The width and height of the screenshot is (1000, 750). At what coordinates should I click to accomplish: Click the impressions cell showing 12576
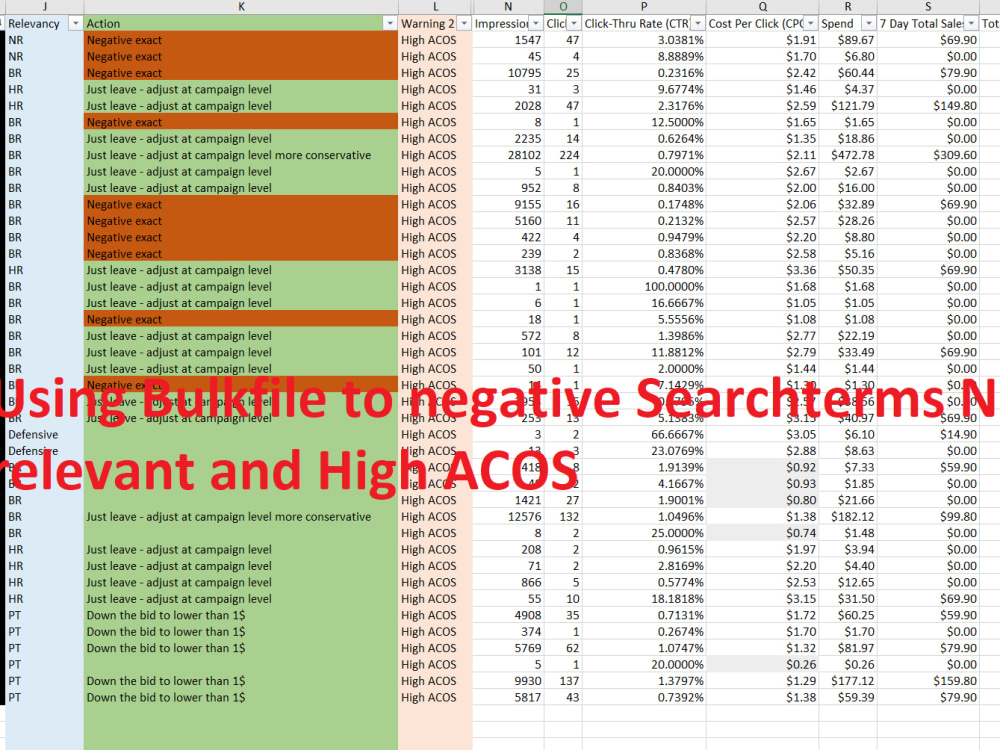pos(508,517)
